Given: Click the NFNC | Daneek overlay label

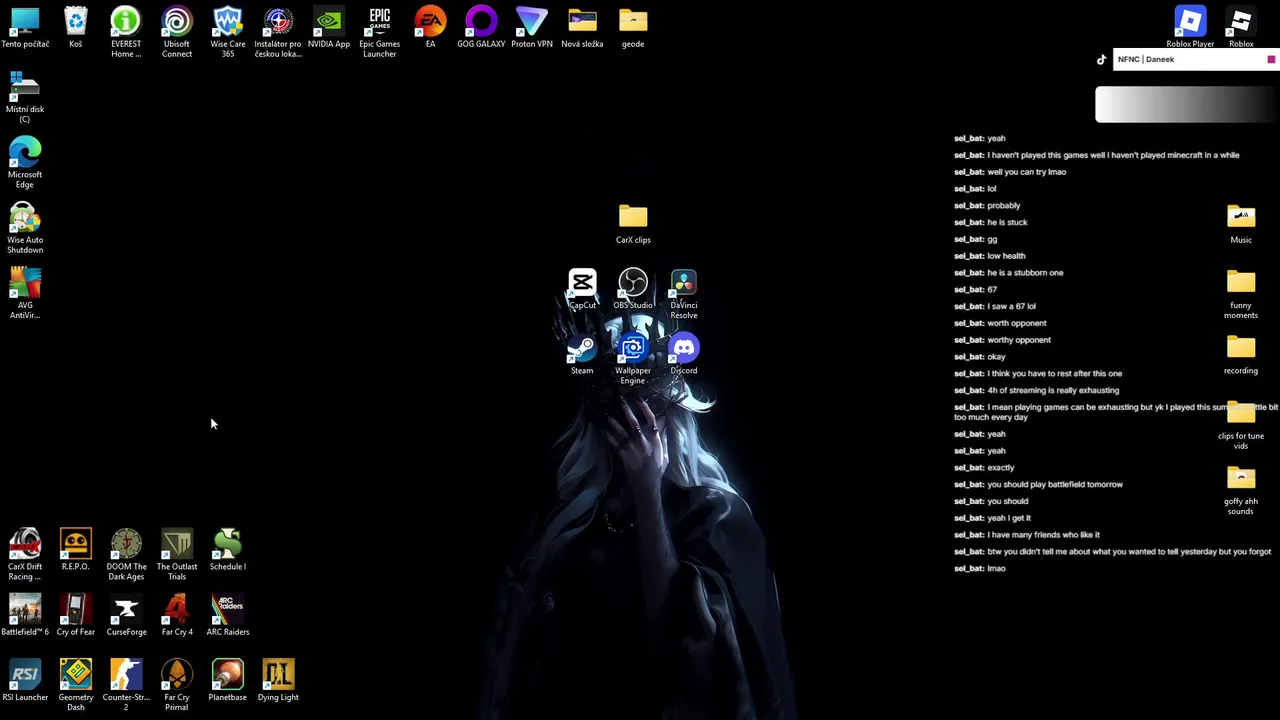Looking at the screenshot, I should pos(1146,59).
